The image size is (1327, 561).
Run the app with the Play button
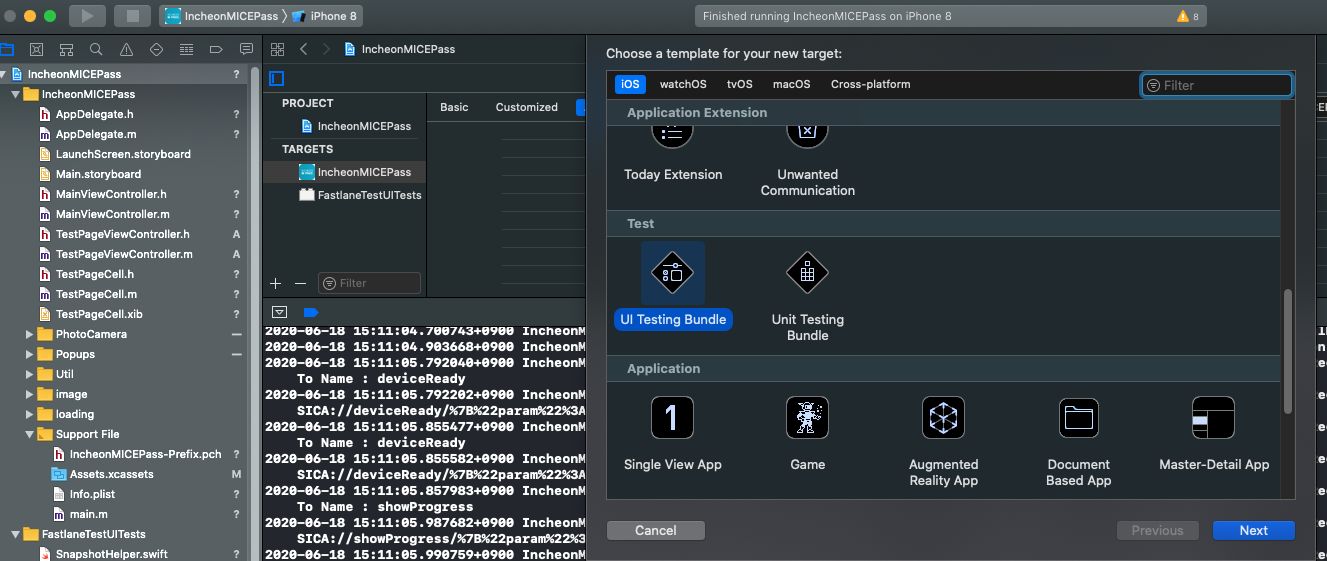click(87, 16)
